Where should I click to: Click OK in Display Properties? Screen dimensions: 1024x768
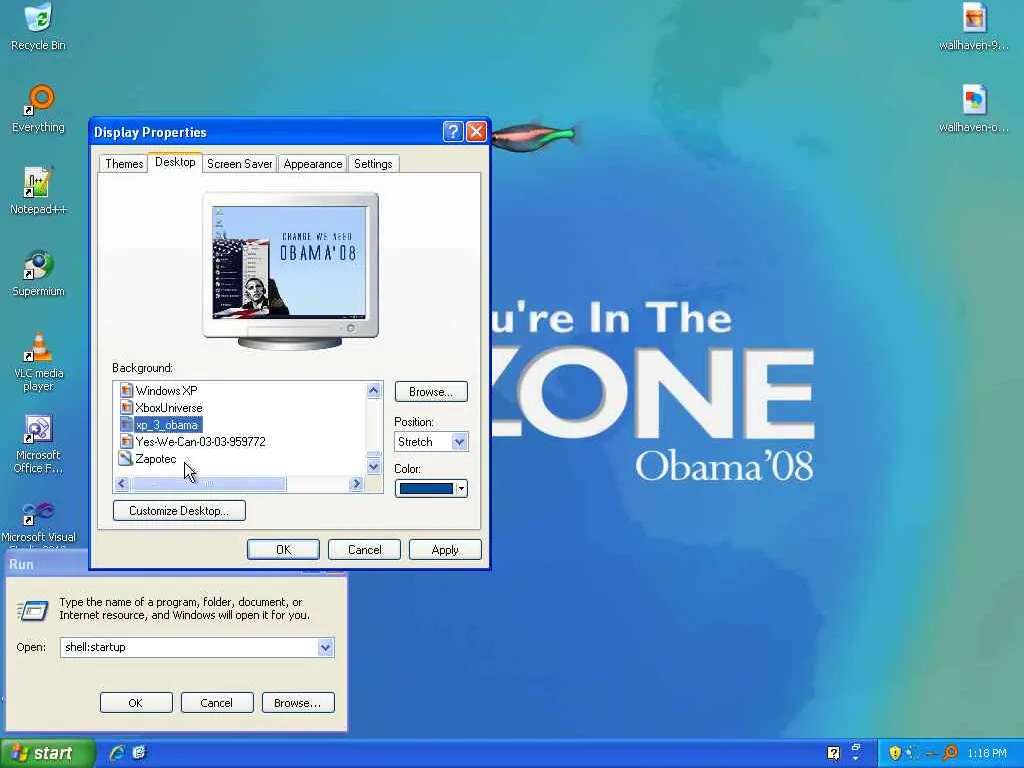pyautogui.click(x=283, y=549)
